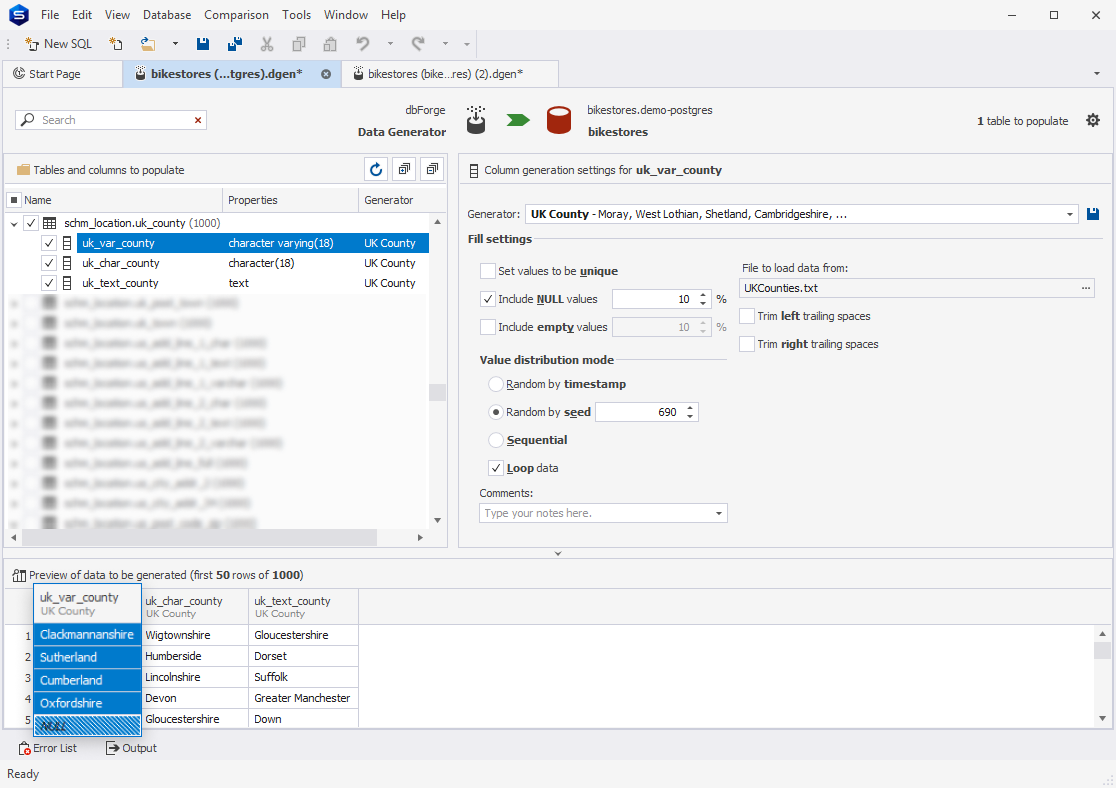
Task: Click the save generator settings disk icon
Action: [1093, 214]
